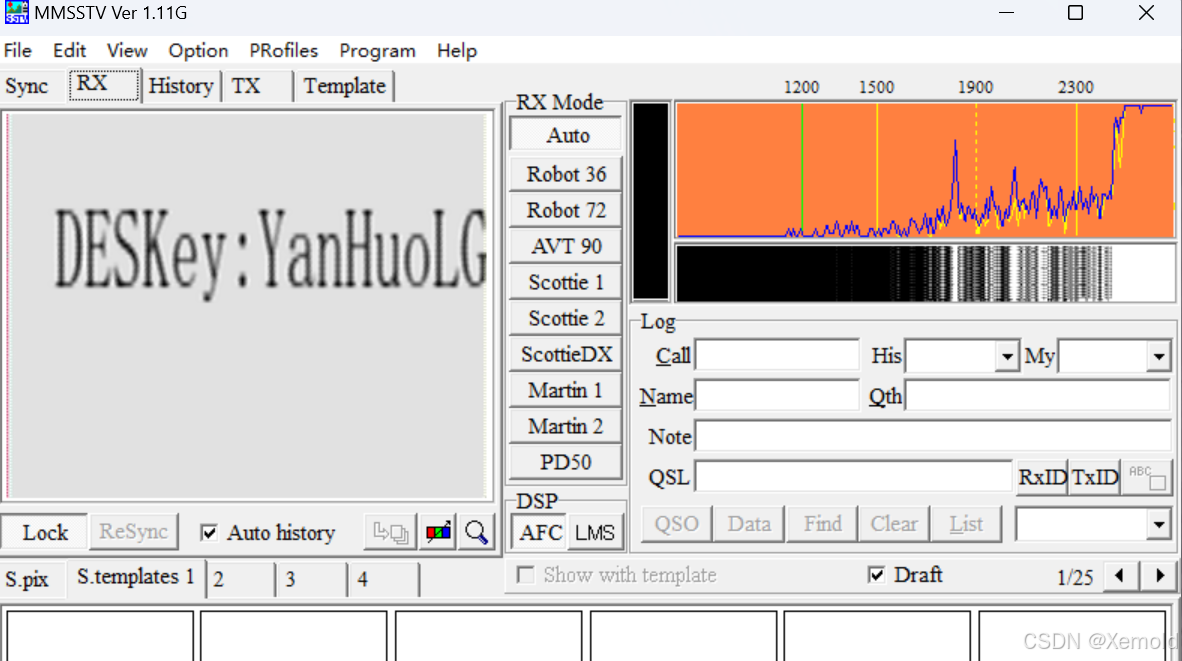Expand the dropdown beside List button

1159,525
